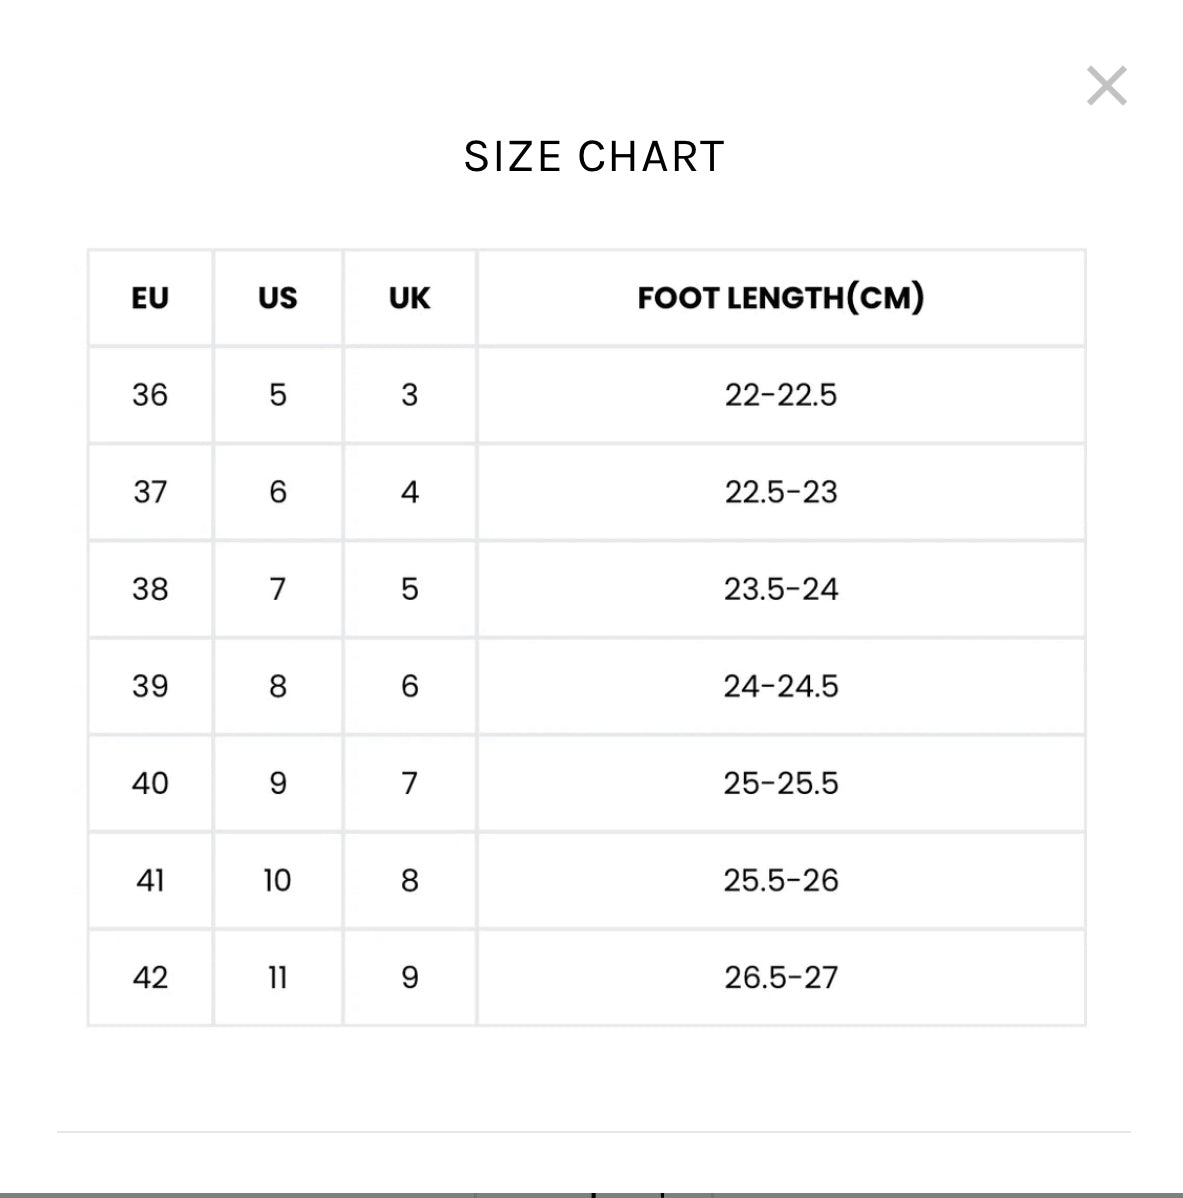Image resolution: width=1183 pixels, height=1198 pixels.
Task: Click the SIZE CHART title
Action: point(594,157)
